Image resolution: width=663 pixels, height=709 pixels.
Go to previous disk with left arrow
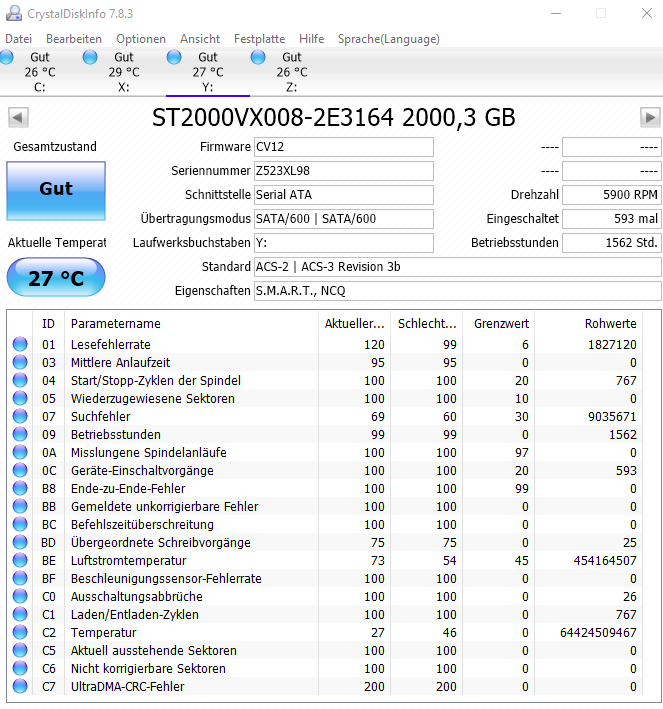[18, 118]
